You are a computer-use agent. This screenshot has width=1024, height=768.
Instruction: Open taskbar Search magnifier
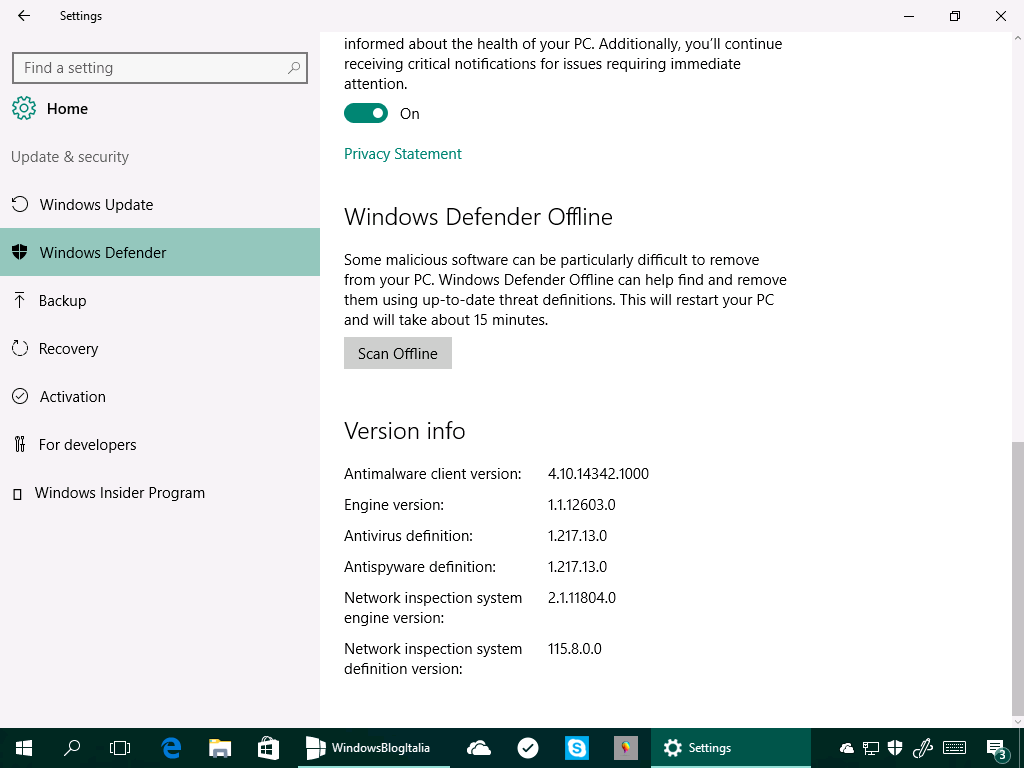coord(72,748)
